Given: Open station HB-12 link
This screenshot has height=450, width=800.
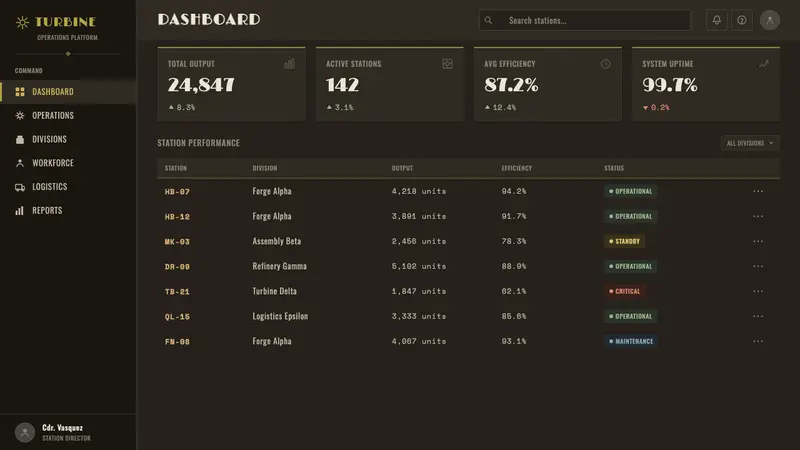Looking at the screenshot, I should pyautogui.click(x=177, y=217).
